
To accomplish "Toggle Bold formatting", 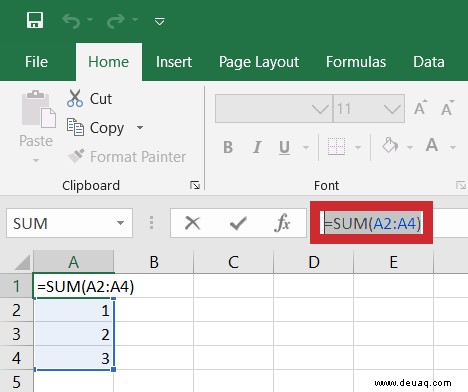I will [x=228, y=147].
